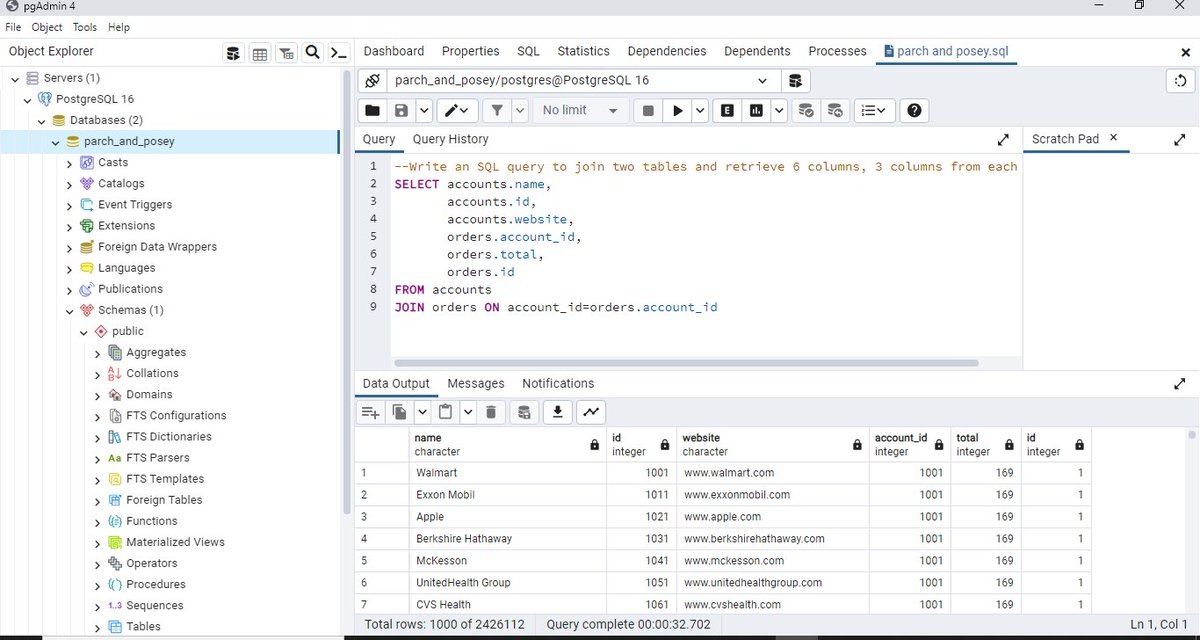Click the Object Explorer PSQL terminal icon
Image resolution: width=1200 pixels, height=640 pixels.
point(339,53)
